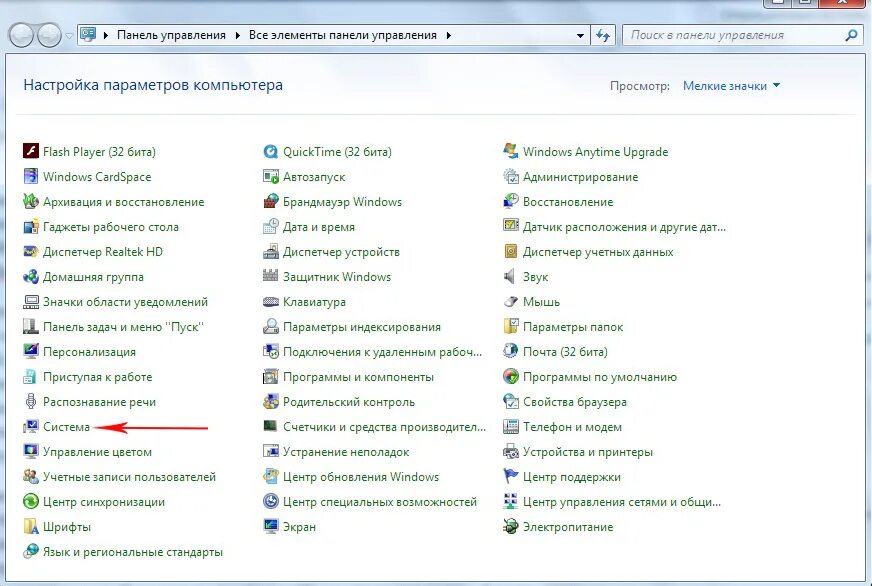Open the Устранение неполадок link
The width and height of the screenshot is (872, 586).
[x=346, y=452]
